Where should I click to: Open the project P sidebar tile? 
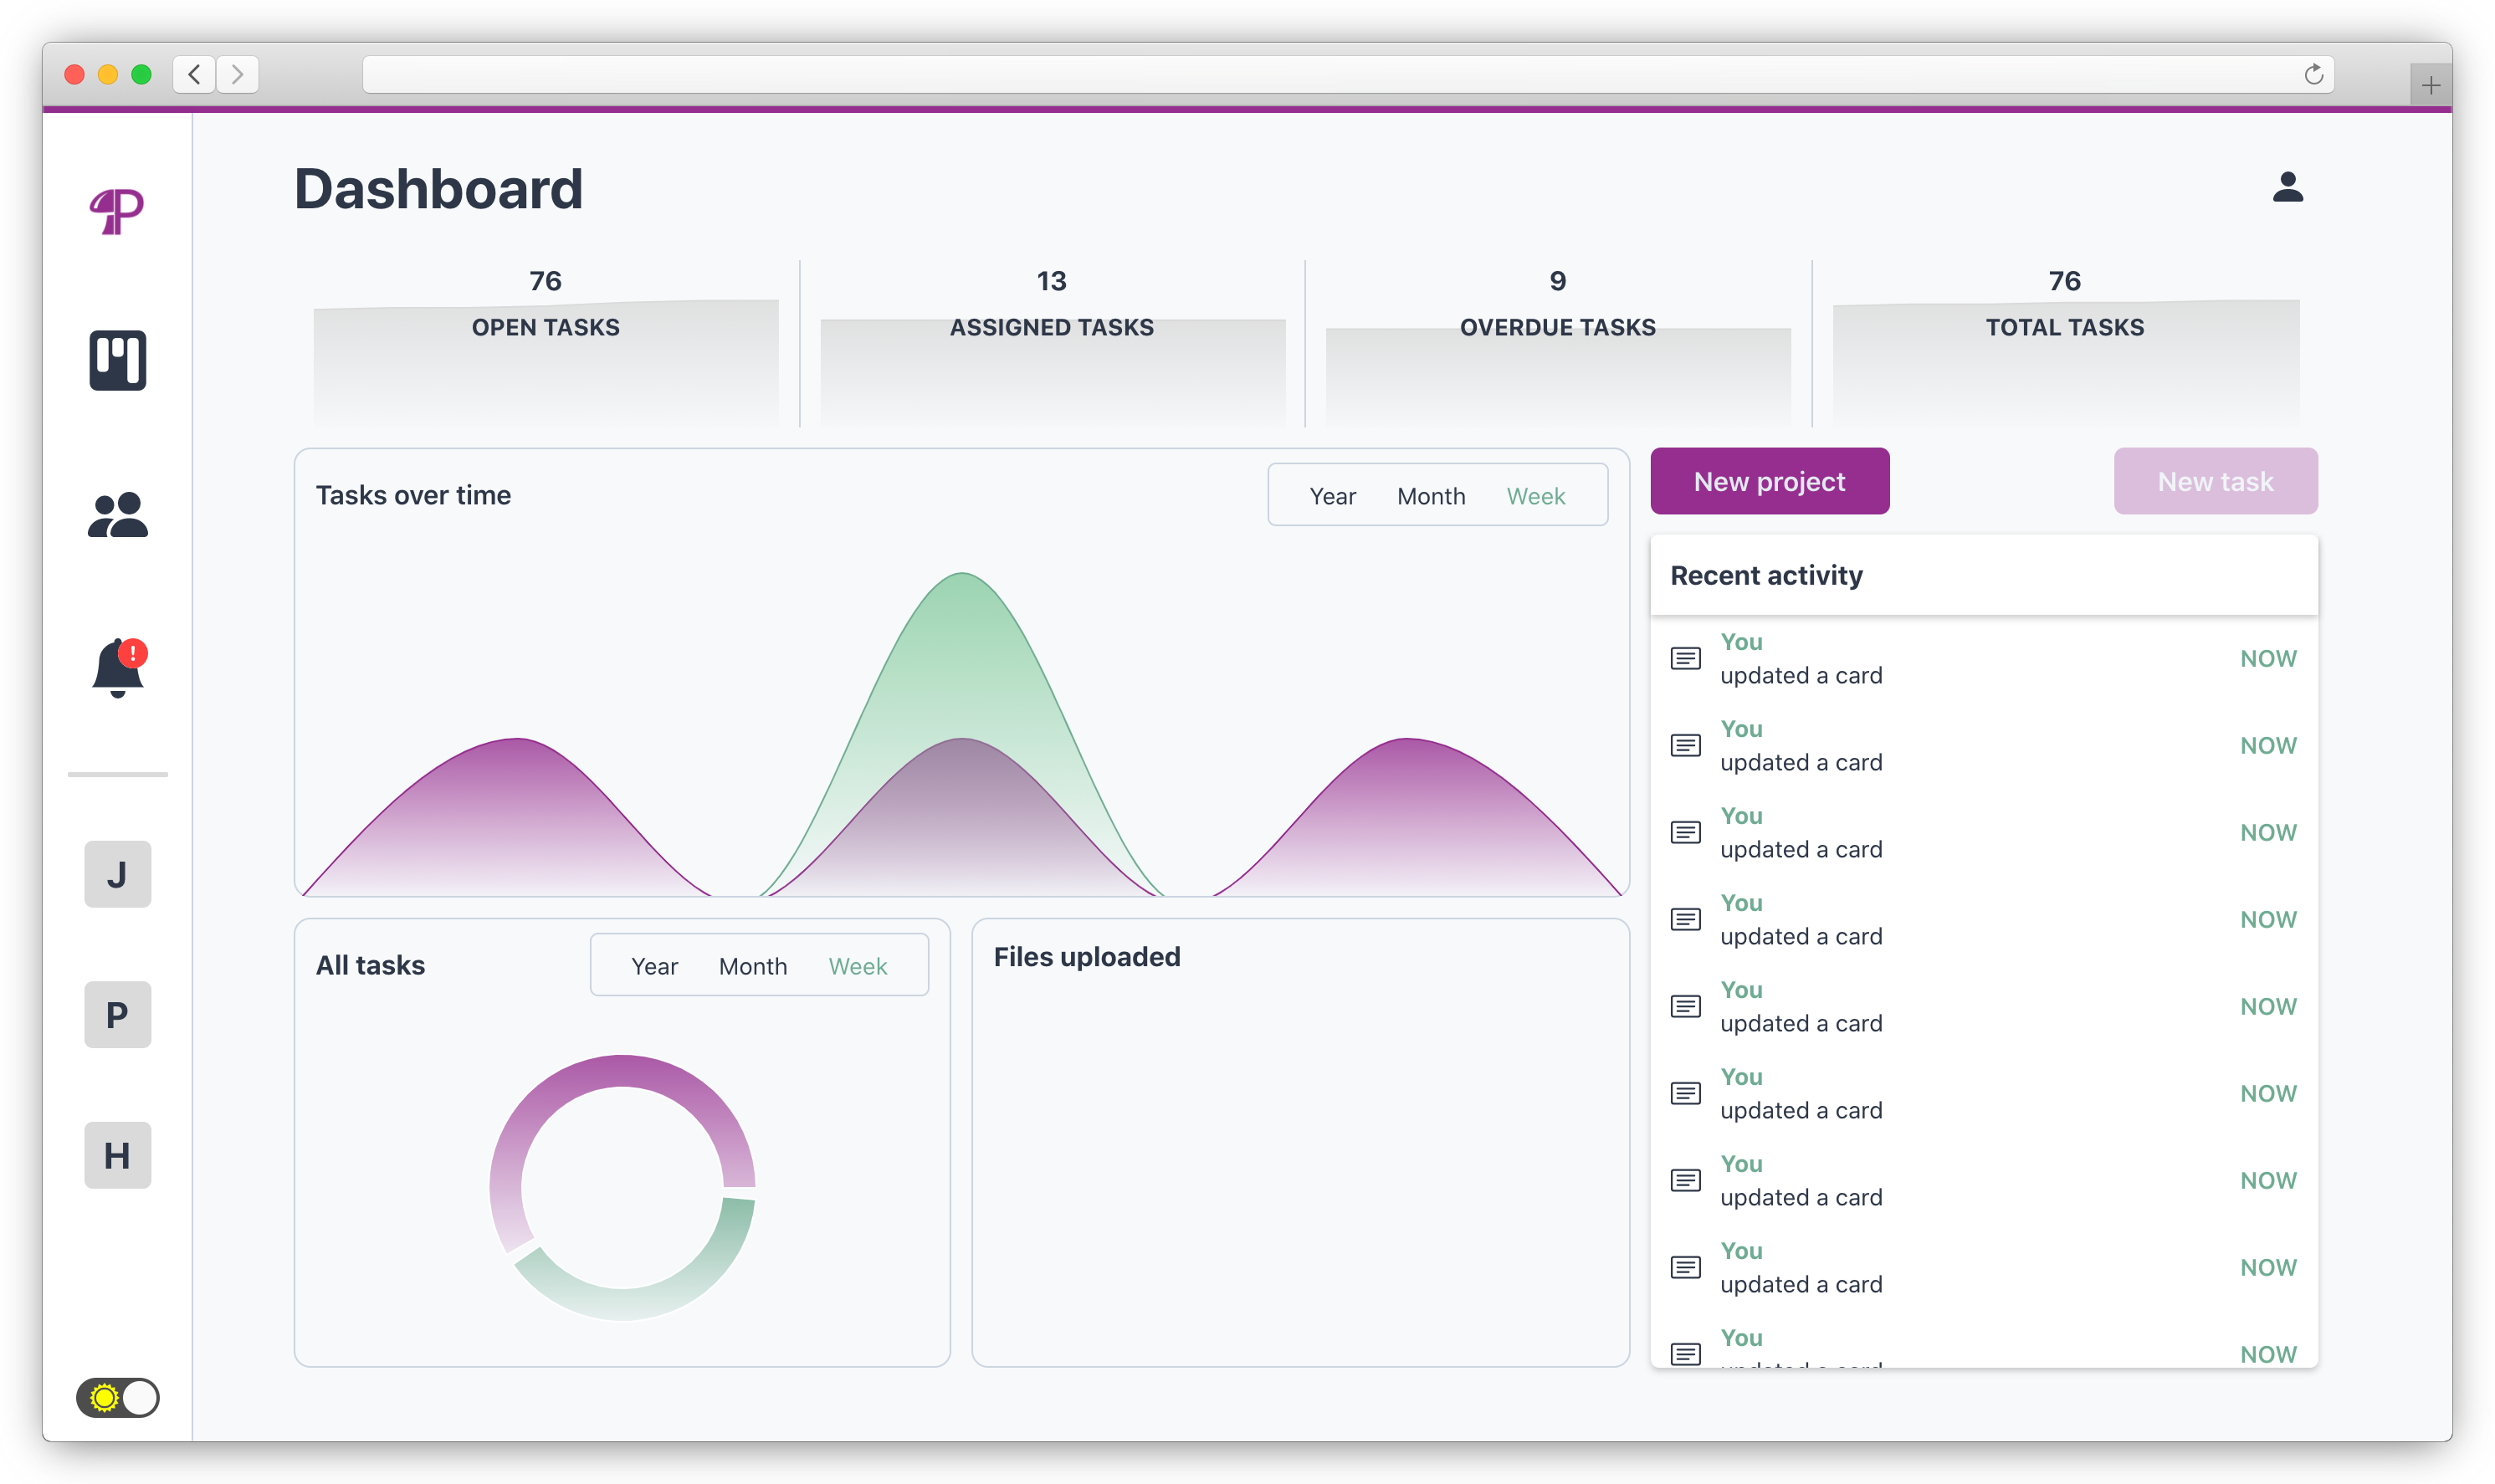point(117,1015)
